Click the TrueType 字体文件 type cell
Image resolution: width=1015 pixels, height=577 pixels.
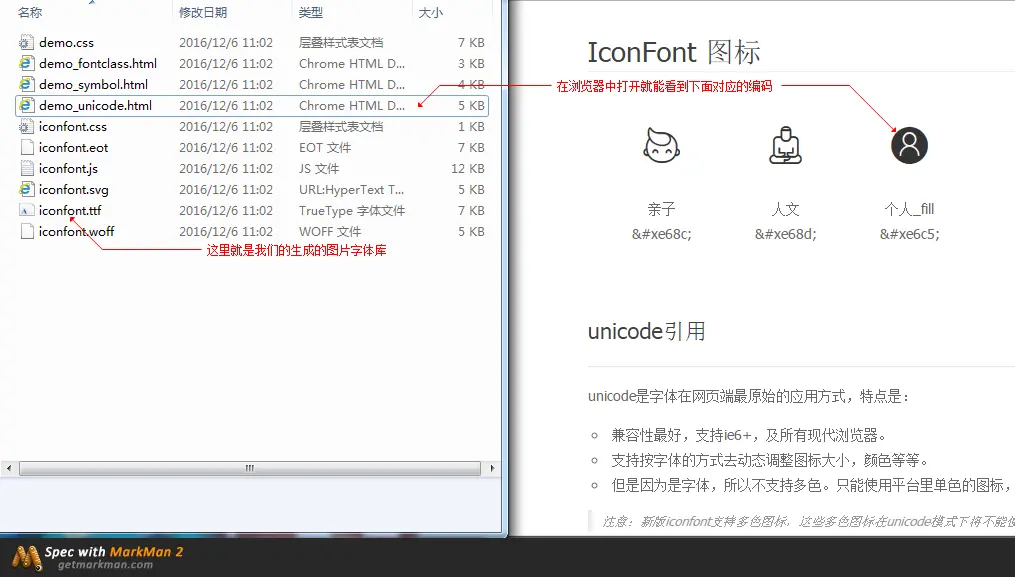click(351, 210)
